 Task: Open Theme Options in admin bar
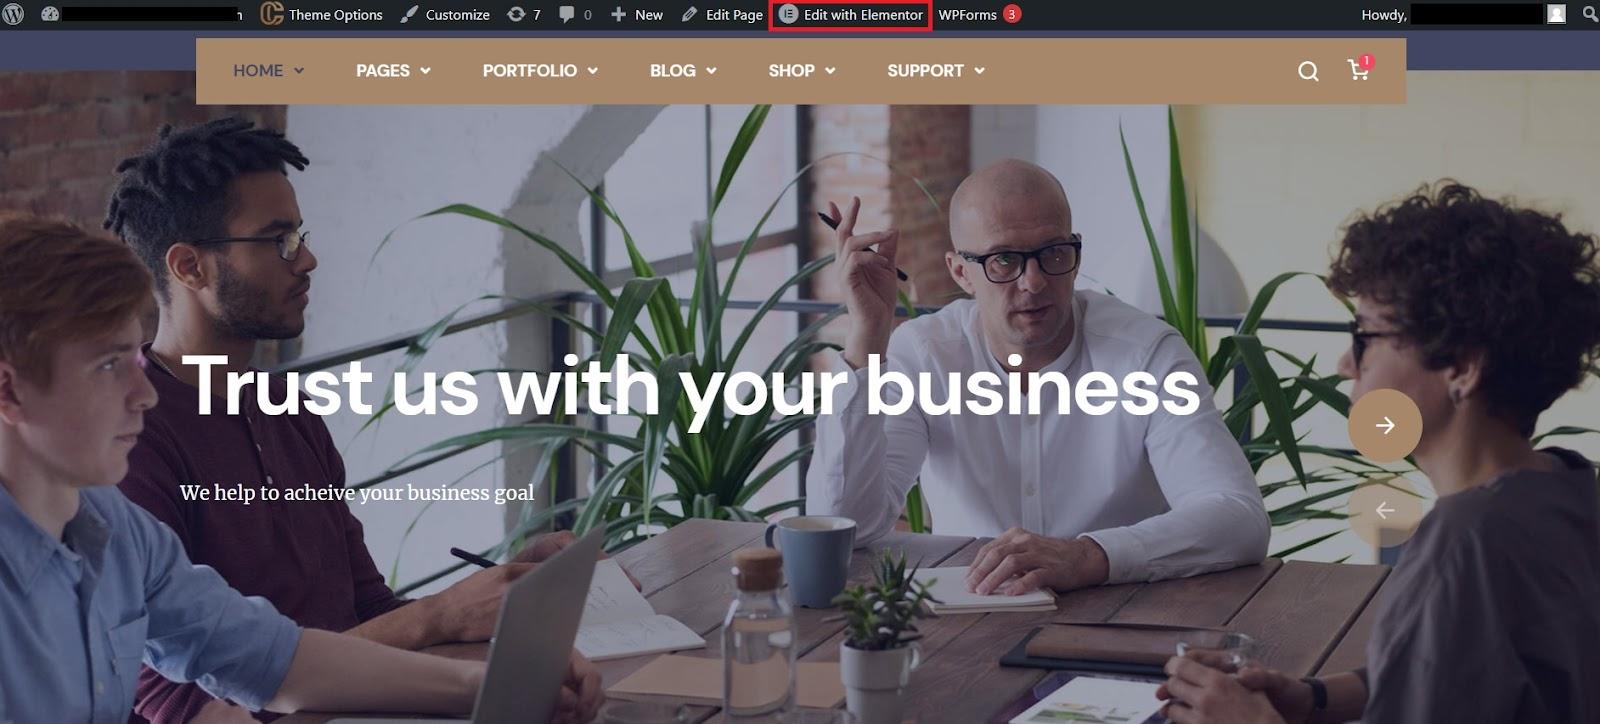(321, 14)
